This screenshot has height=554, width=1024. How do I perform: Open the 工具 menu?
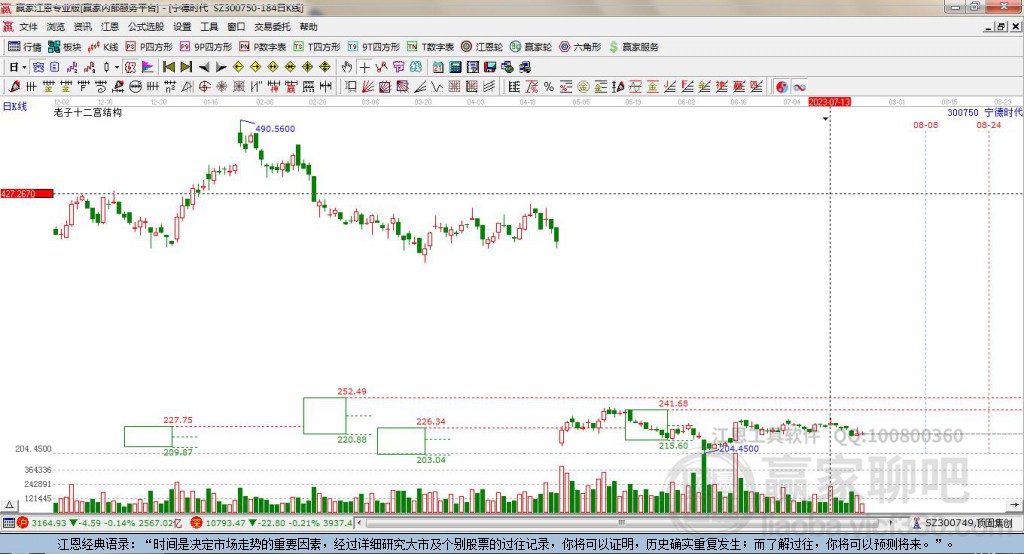[209, 27]
